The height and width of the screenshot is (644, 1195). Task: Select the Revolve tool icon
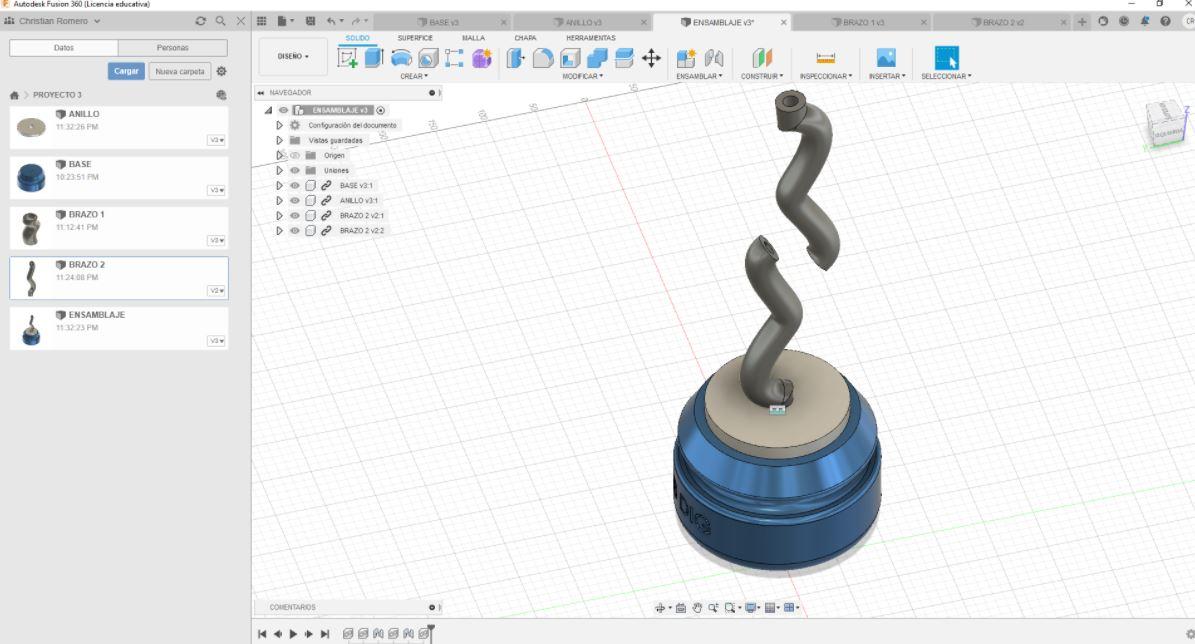[x=401, y=58]
